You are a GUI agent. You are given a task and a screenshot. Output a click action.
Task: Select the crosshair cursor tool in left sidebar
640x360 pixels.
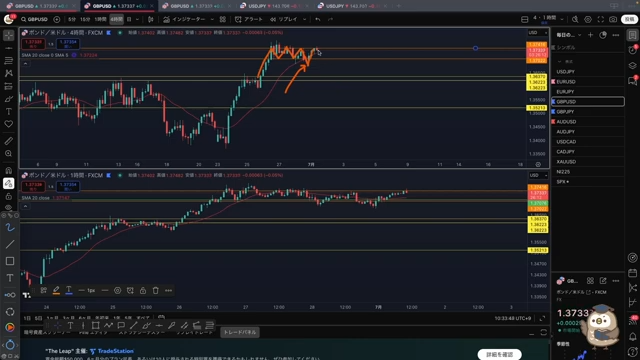(9, 36)
